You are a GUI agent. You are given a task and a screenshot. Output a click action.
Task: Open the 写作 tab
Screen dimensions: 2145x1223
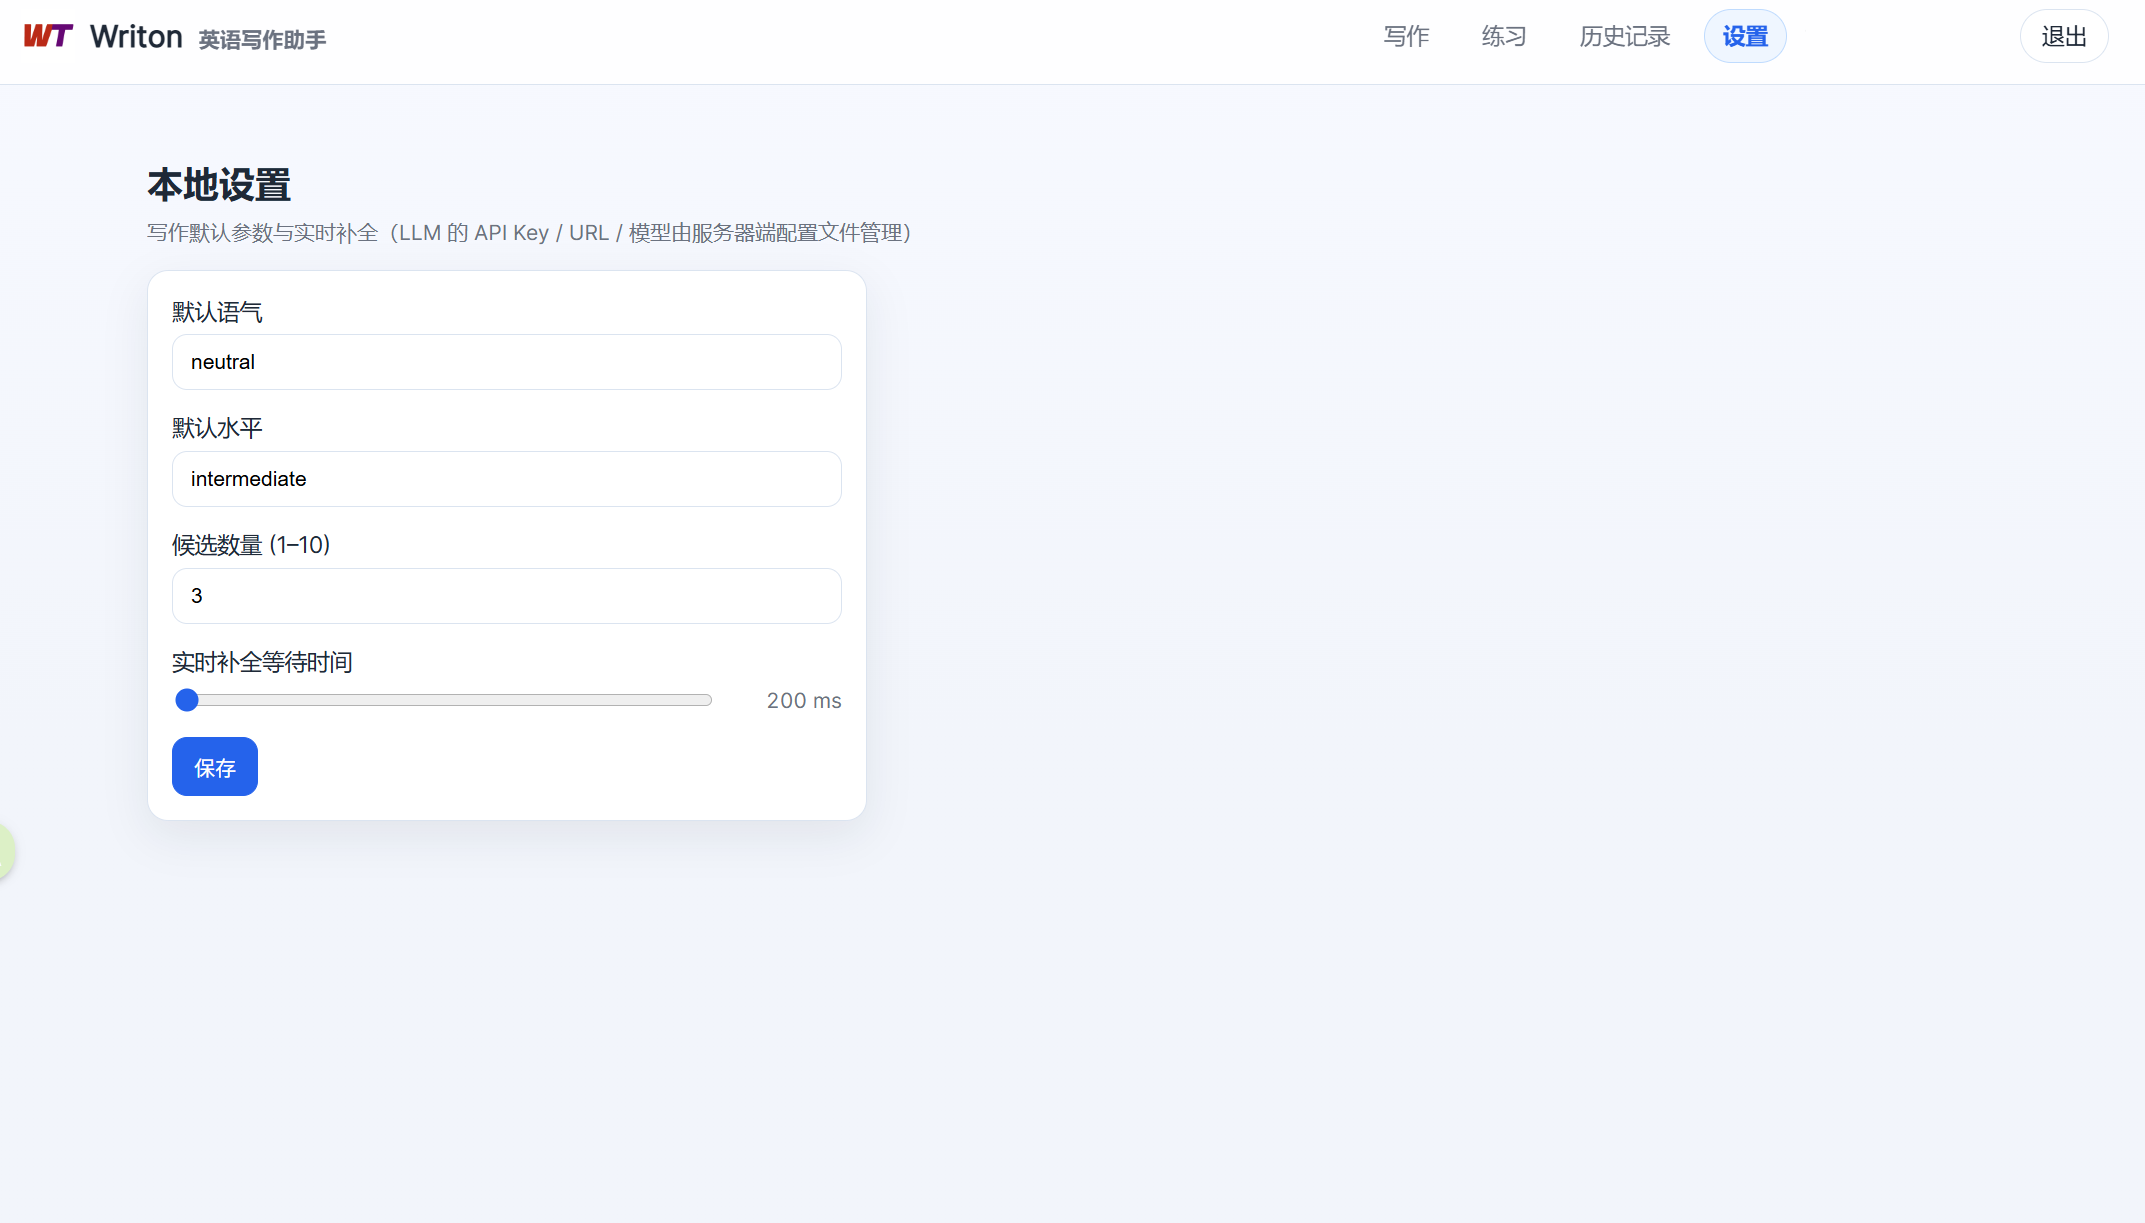pos(1406,37)
